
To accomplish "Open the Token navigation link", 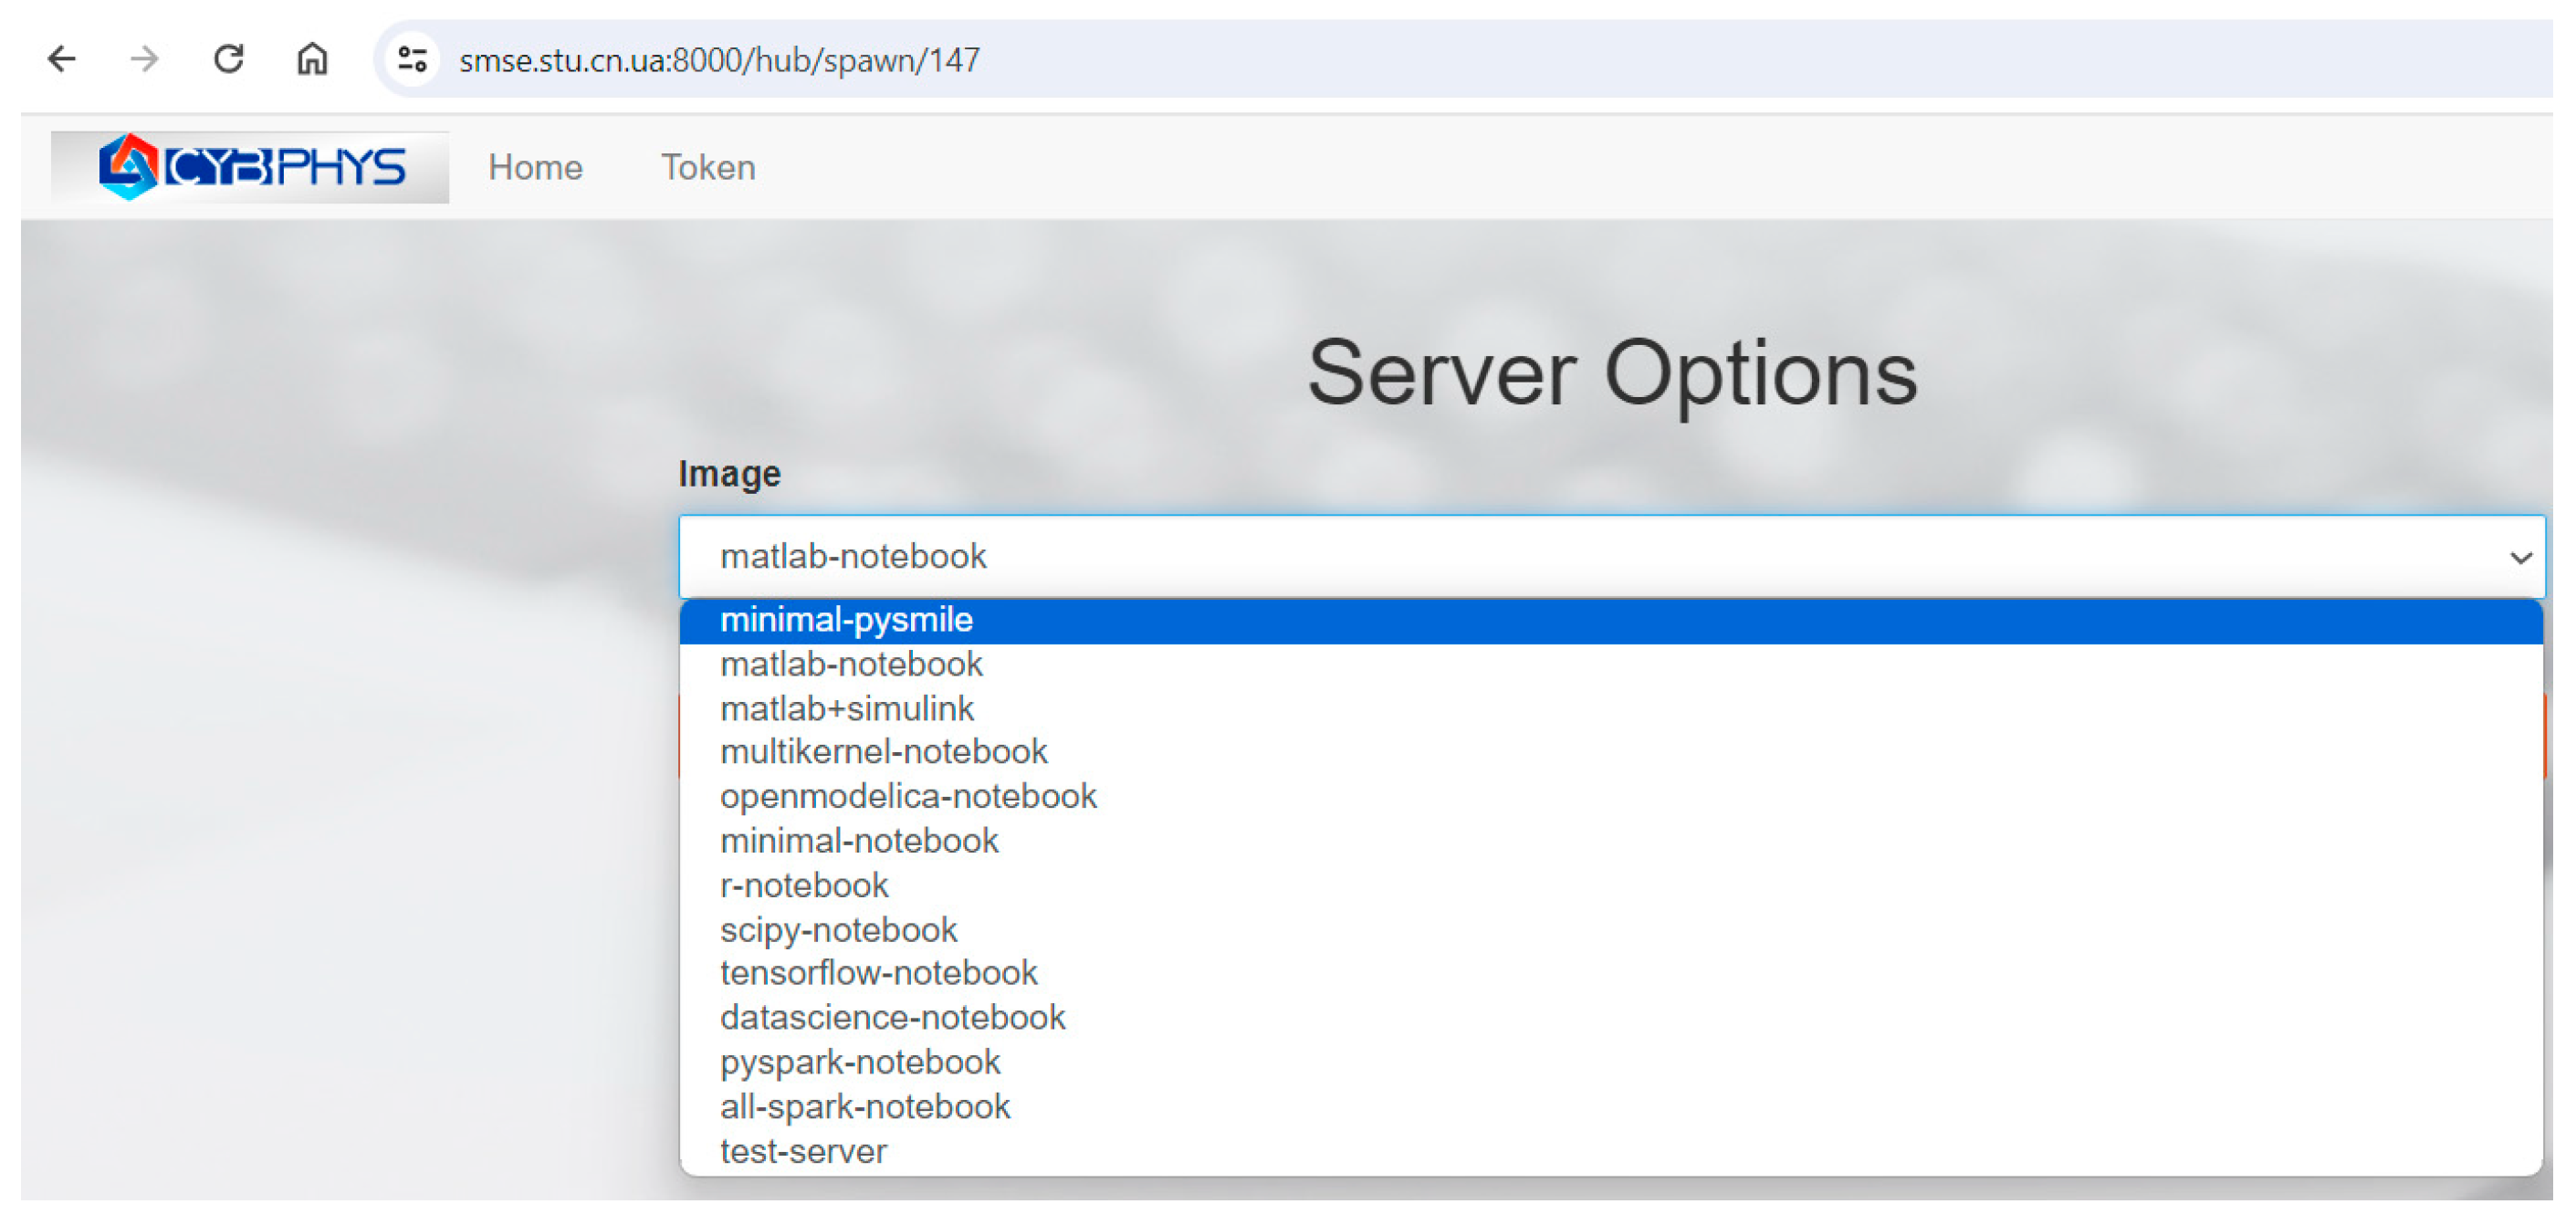I will point(708,167).
